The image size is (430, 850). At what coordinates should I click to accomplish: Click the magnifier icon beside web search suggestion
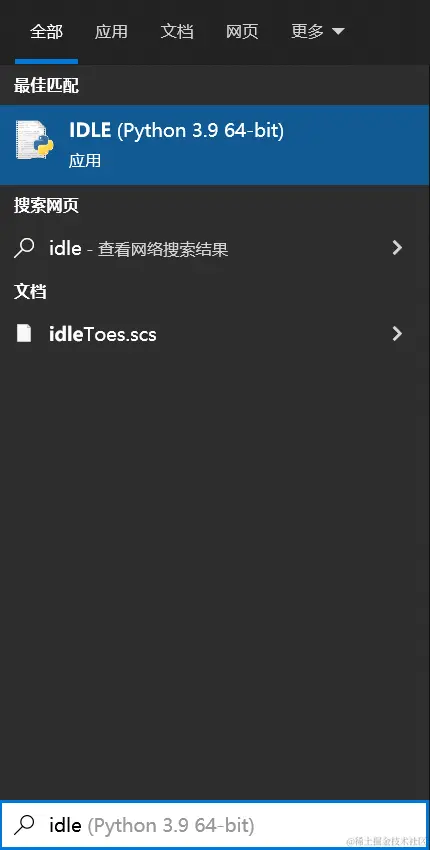coord(23,248)
